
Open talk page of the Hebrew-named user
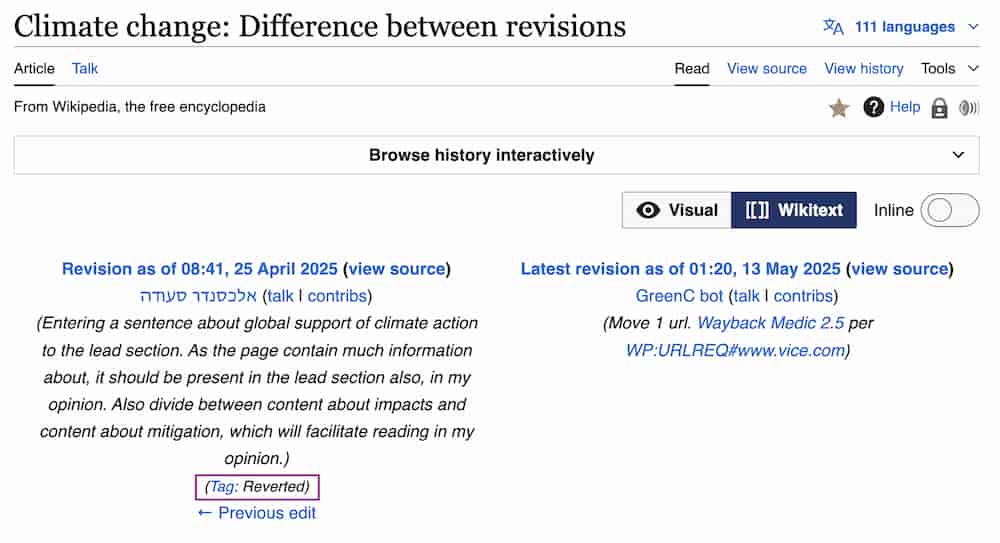coord(281,296)
